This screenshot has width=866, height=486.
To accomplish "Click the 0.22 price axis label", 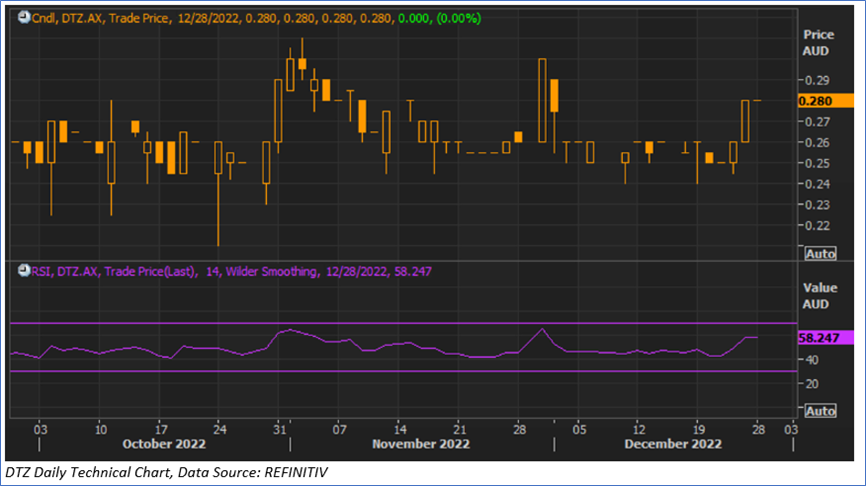I will [817, 226].
